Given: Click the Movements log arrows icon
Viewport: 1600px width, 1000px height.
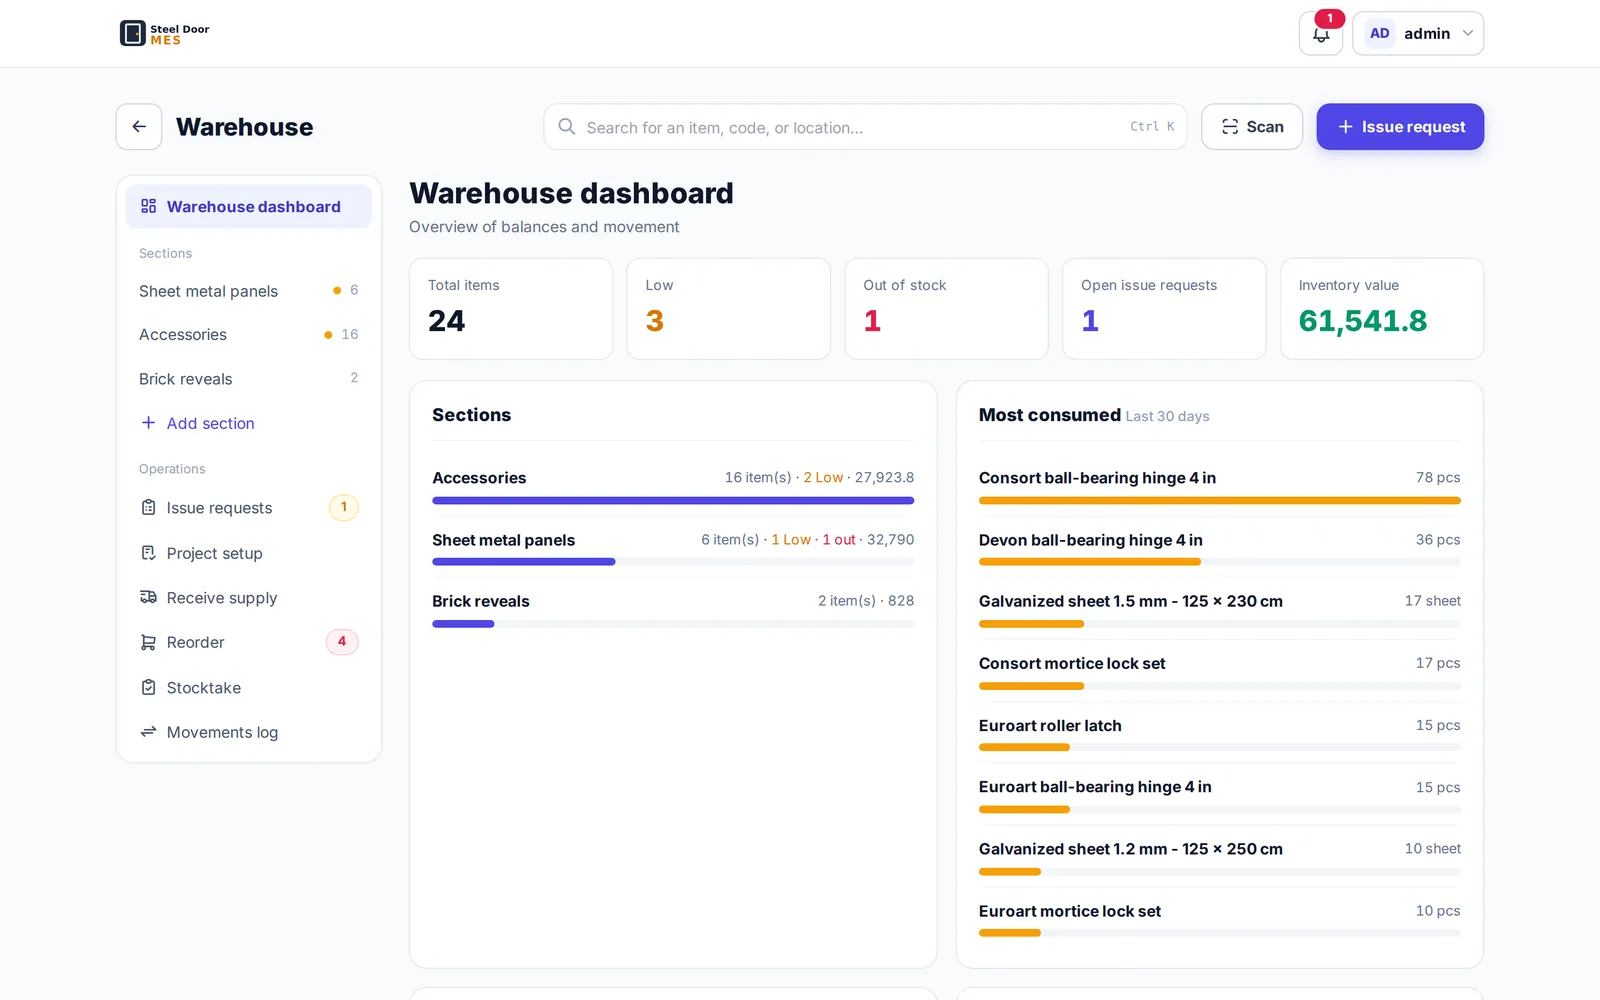Looking at the screenshot, I should pos(148,732).
